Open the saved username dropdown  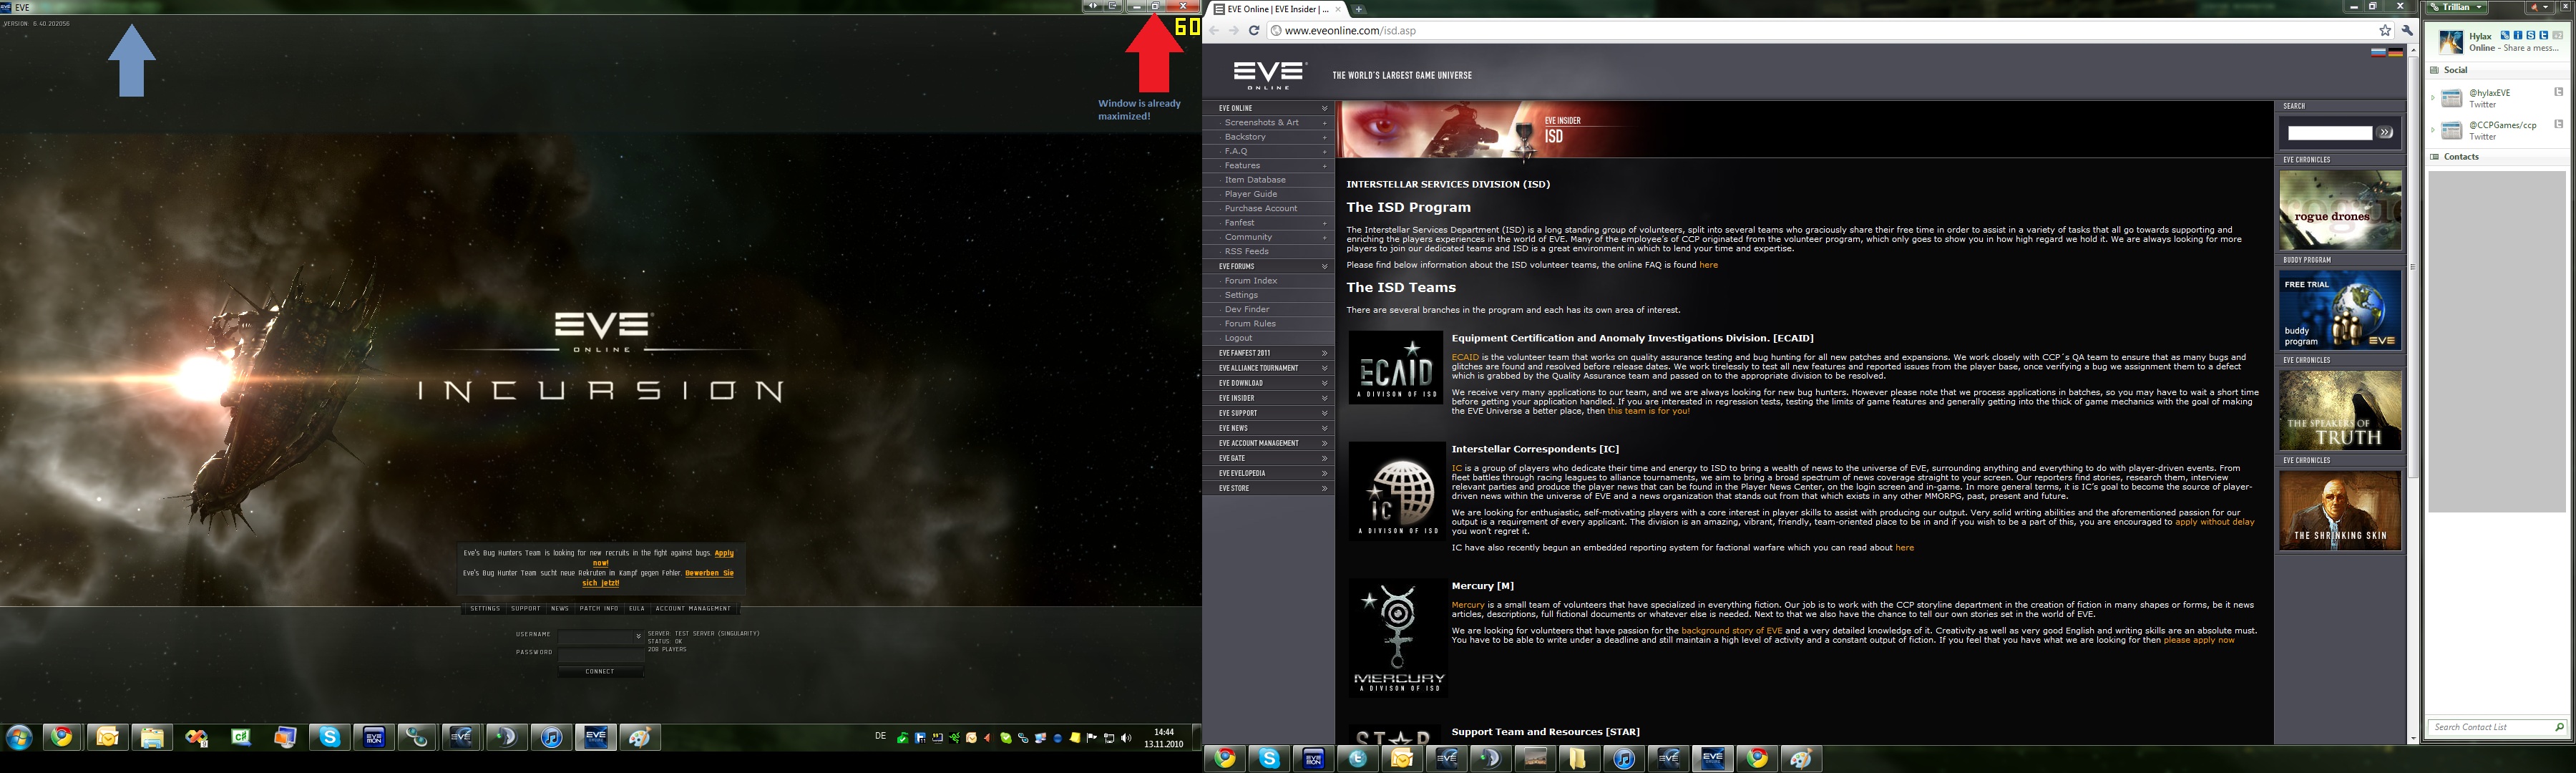point(638,636)
